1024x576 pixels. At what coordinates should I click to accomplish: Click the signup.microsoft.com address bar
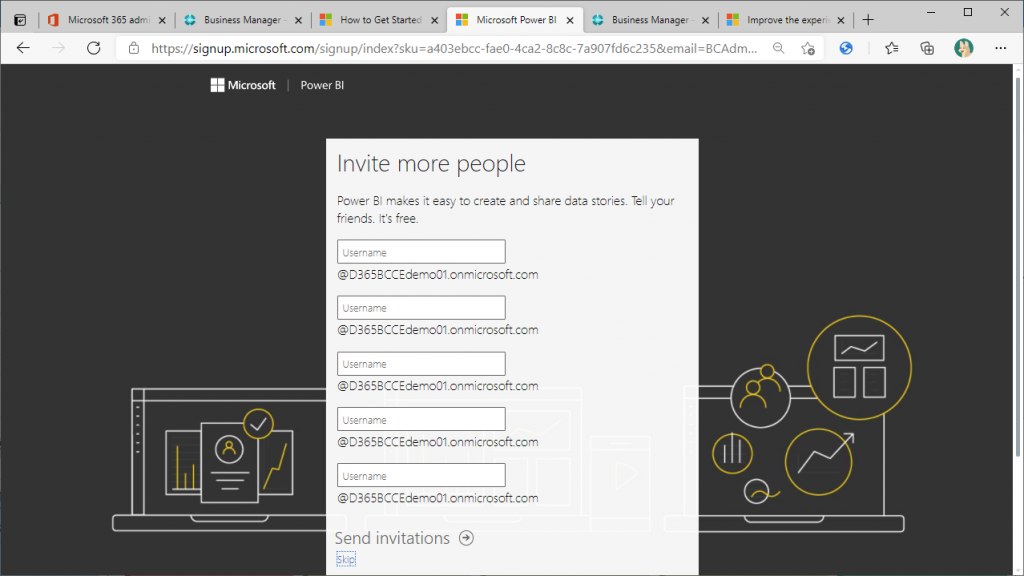[x=454, y=48]
